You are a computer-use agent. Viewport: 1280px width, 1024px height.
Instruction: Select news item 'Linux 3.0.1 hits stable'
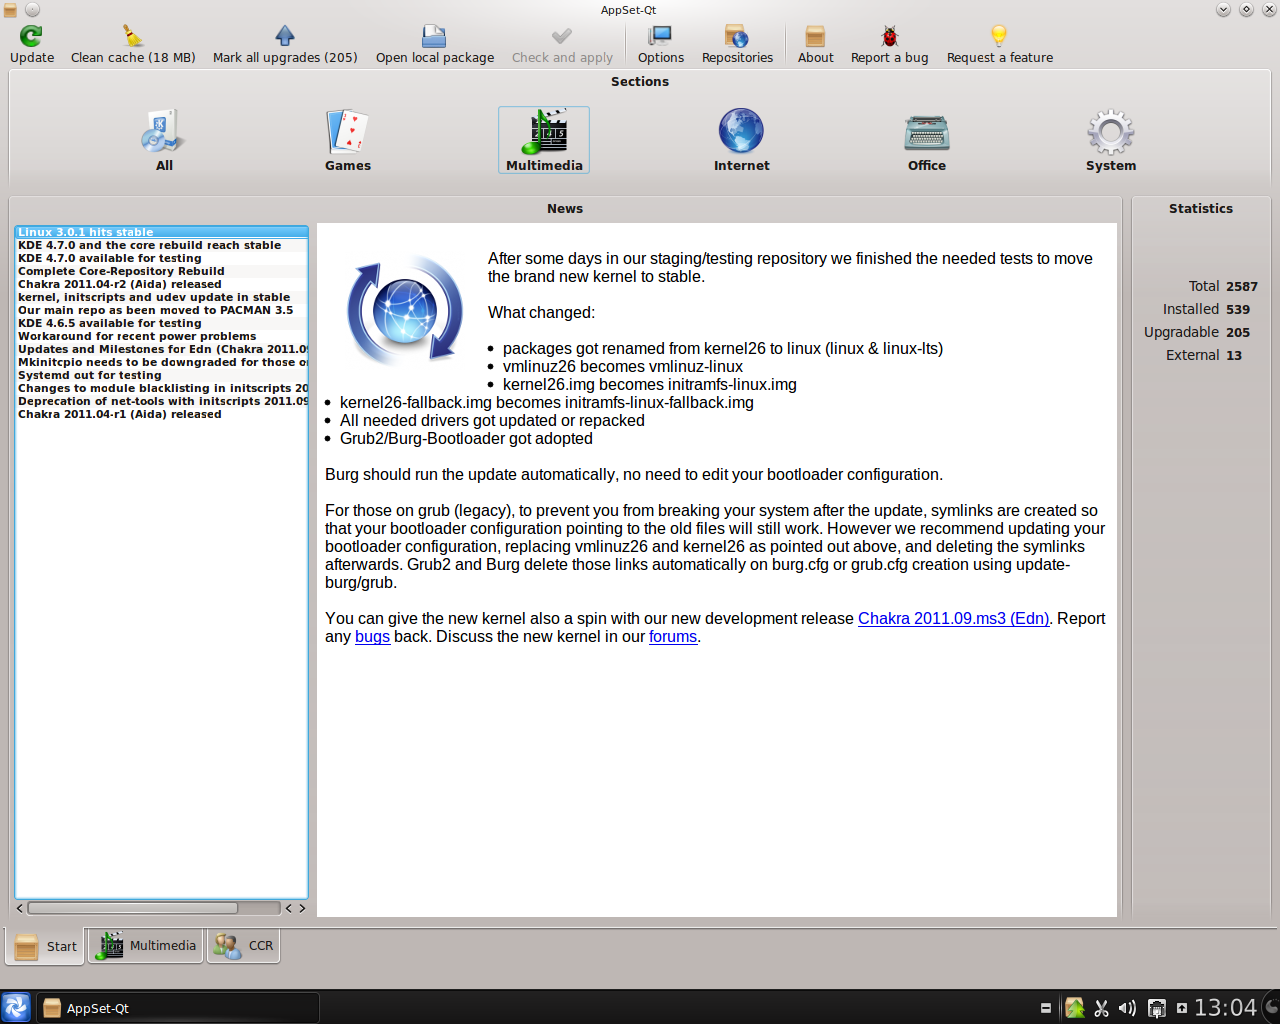pyautogui.click(x=161, y=232)
